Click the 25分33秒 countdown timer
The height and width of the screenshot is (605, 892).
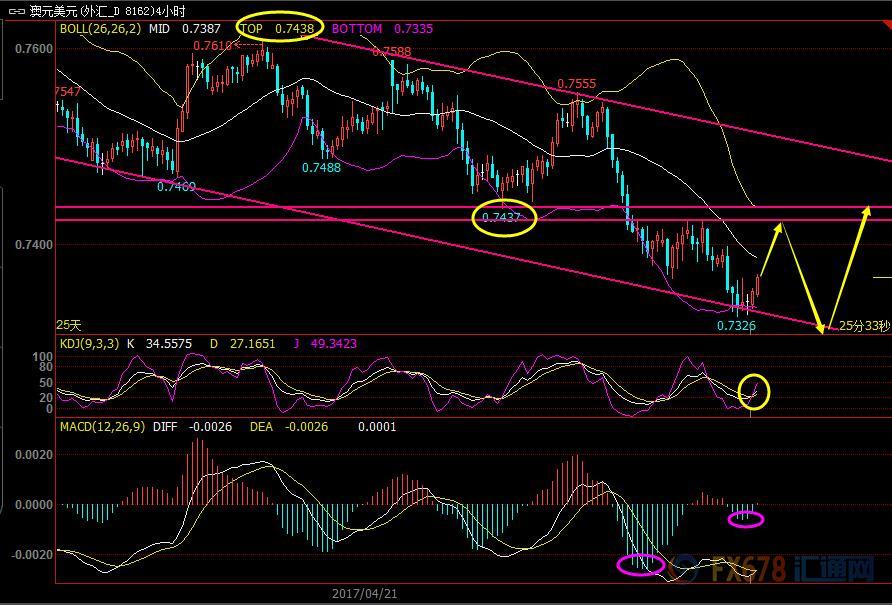(x=864, y=326)
